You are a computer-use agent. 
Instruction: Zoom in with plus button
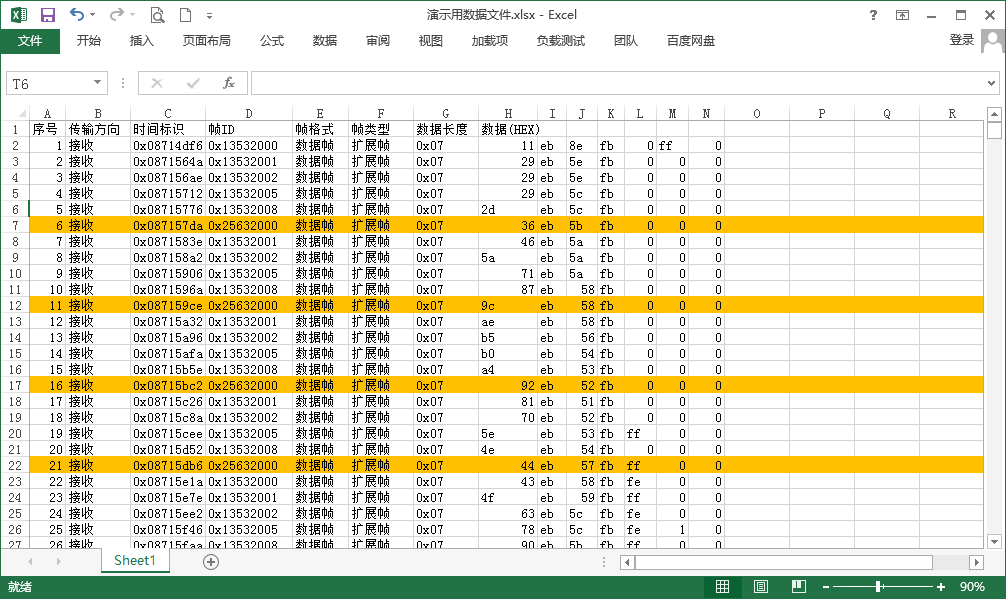point(941,587)
